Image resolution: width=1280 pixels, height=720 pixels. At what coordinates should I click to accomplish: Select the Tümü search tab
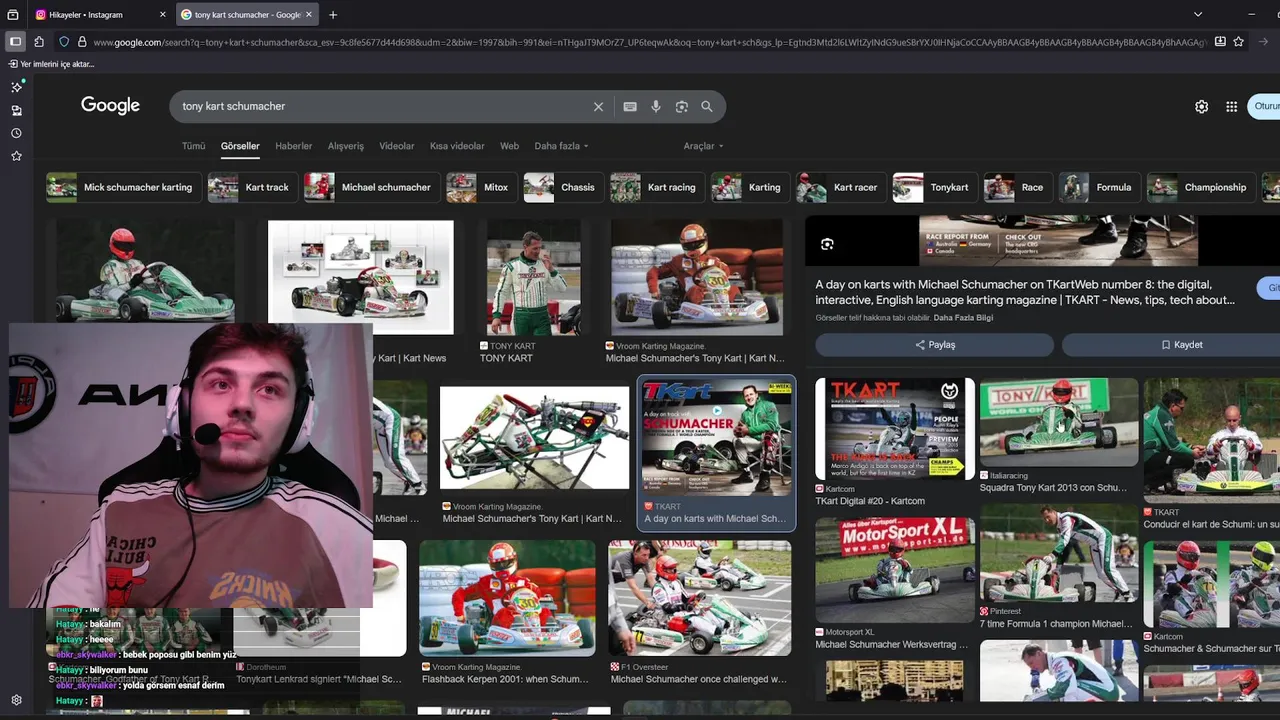click(193, 146)
